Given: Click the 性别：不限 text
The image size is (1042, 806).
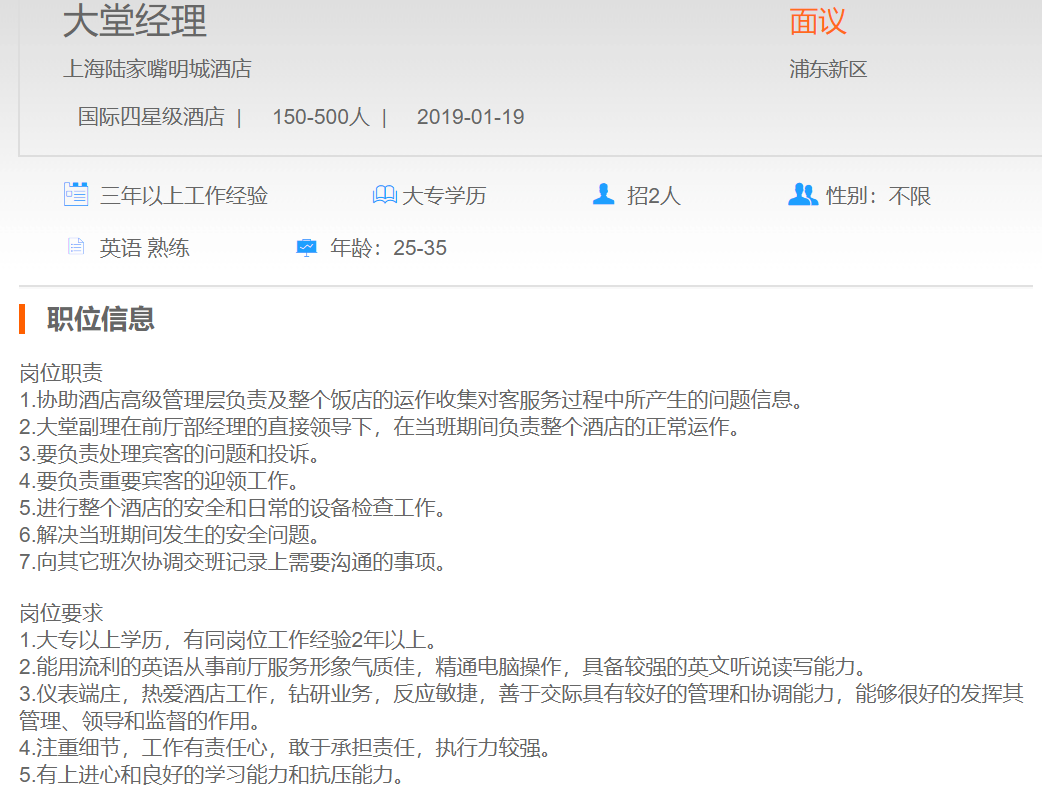Looking at the screenshot, I should coord(878,196).
